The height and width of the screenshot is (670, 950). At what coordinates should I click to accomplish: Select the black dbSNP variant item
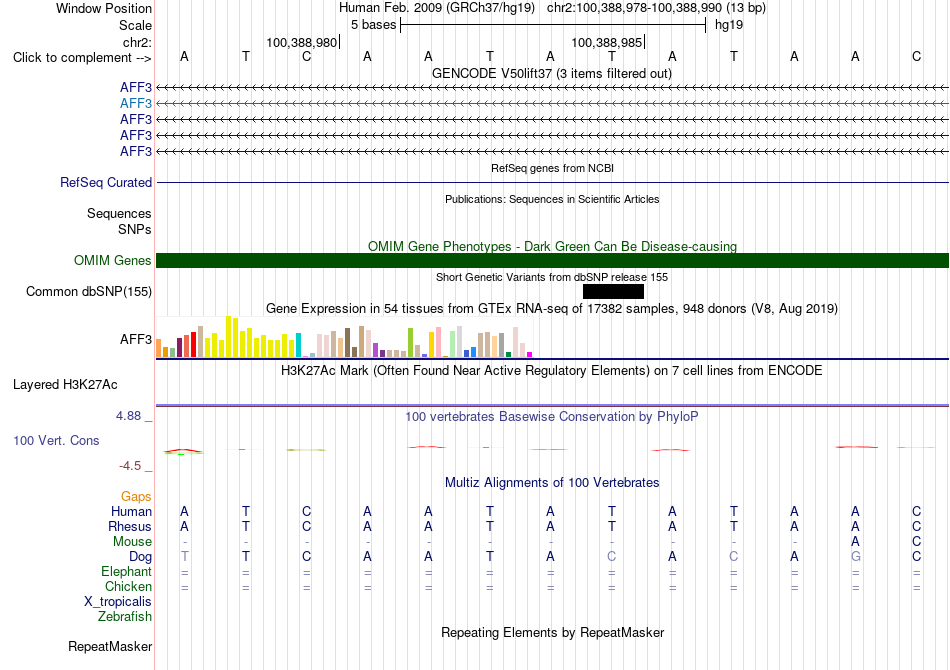click(613, 291)
